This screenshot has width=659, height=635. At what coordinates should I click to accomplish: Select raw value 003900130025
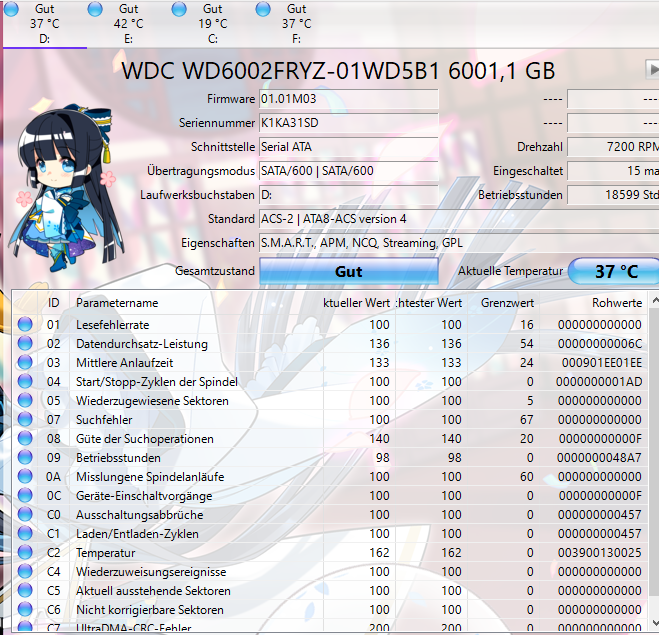[x=600, y=553]
